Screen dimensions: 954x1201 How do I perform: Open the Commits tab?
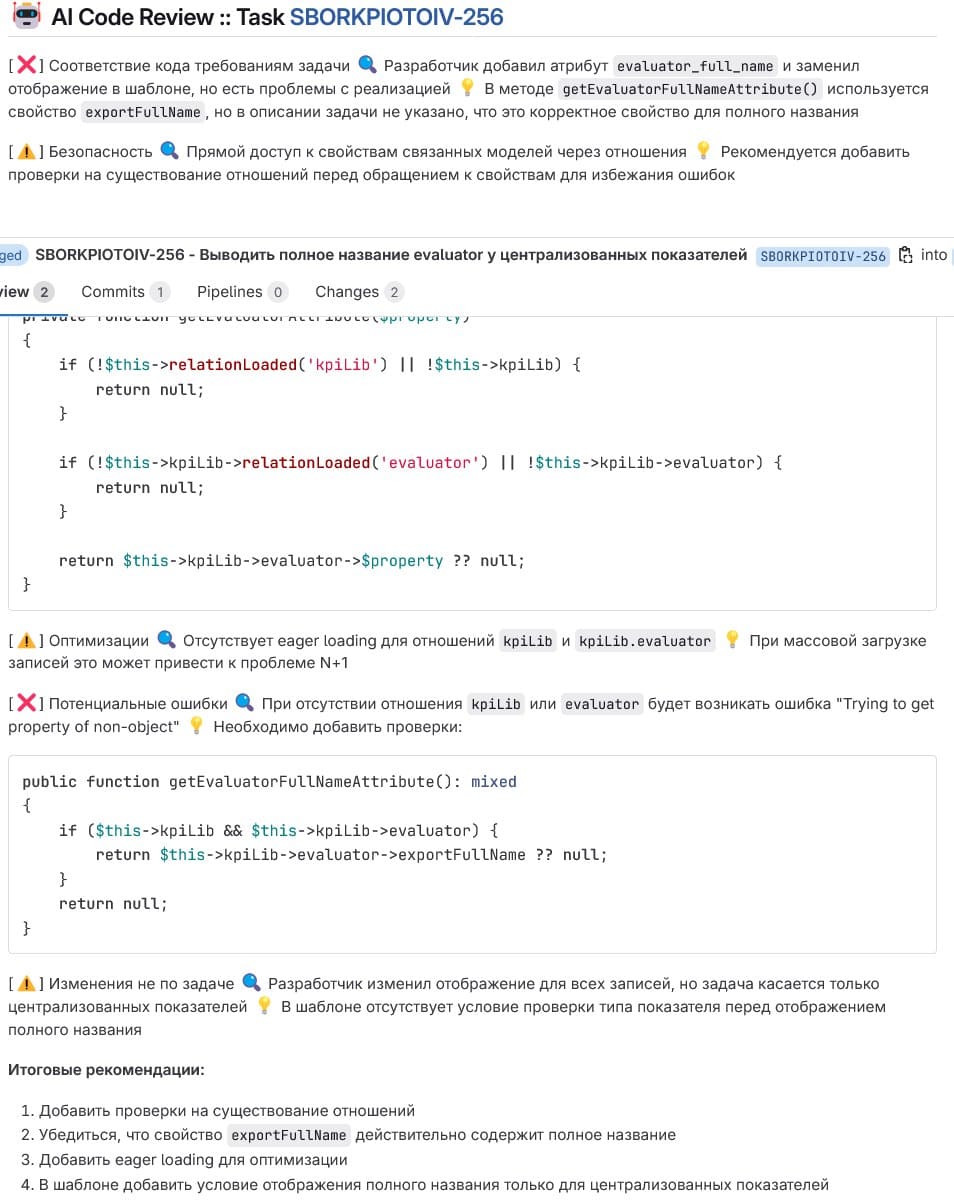click(x=113, y=292)
